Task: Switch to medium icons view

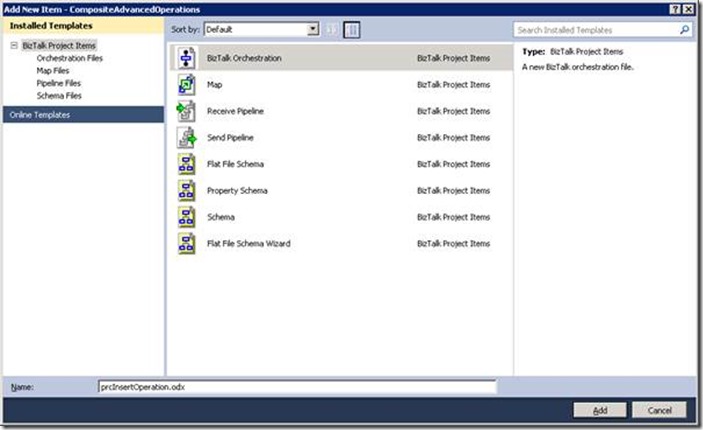Action: coord(352,30)
